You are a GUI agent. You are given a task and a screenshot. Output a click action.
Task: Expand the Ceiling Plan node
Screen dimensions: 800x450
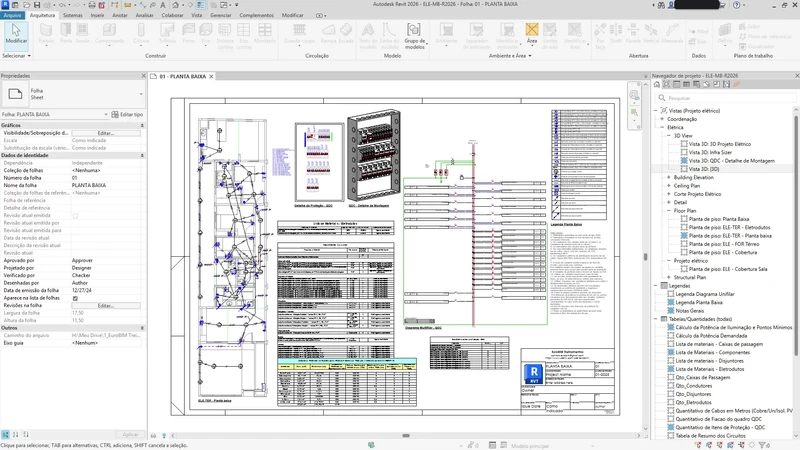(x=669, y=186)
